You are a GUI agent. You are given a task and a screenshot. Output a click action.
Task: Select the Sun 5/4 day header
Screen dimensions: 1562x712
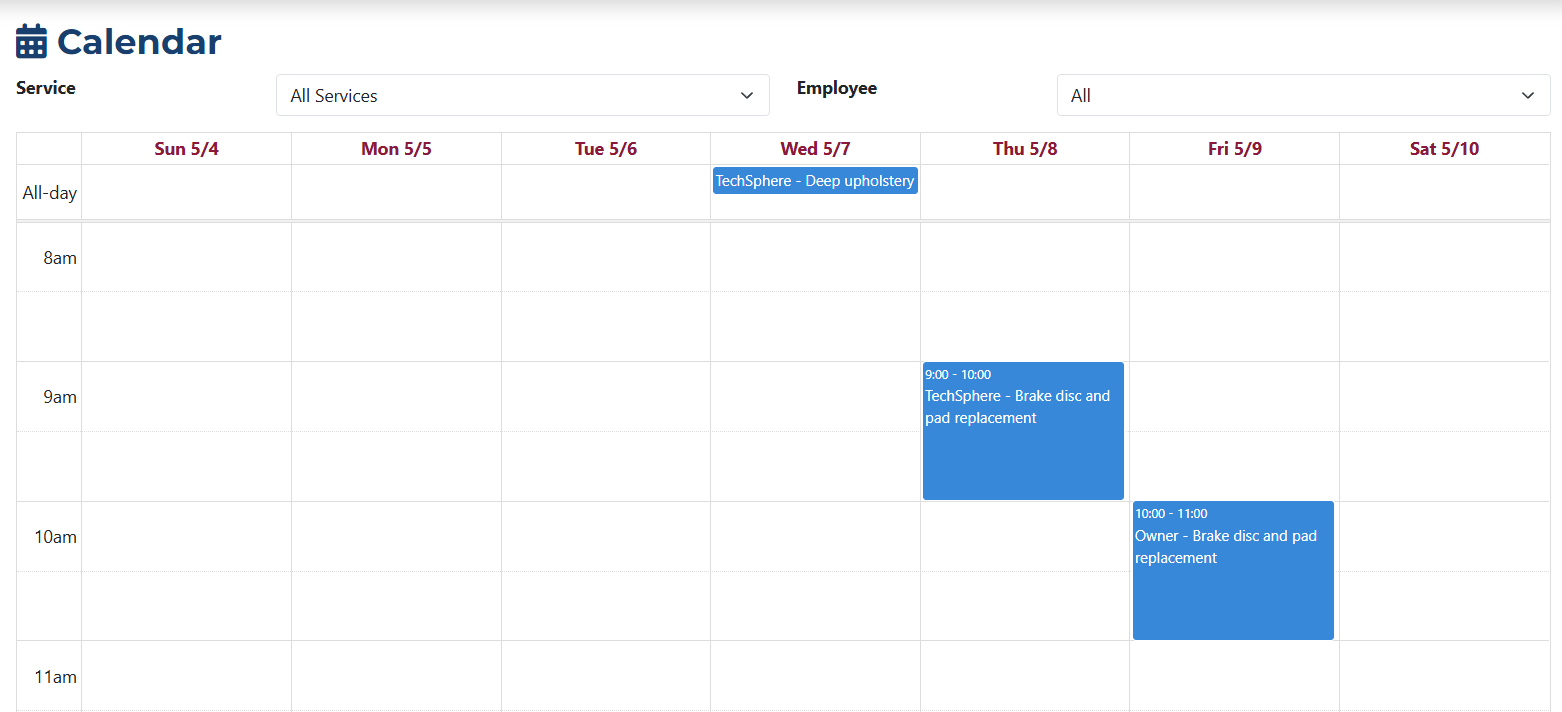tap(186, 148)
